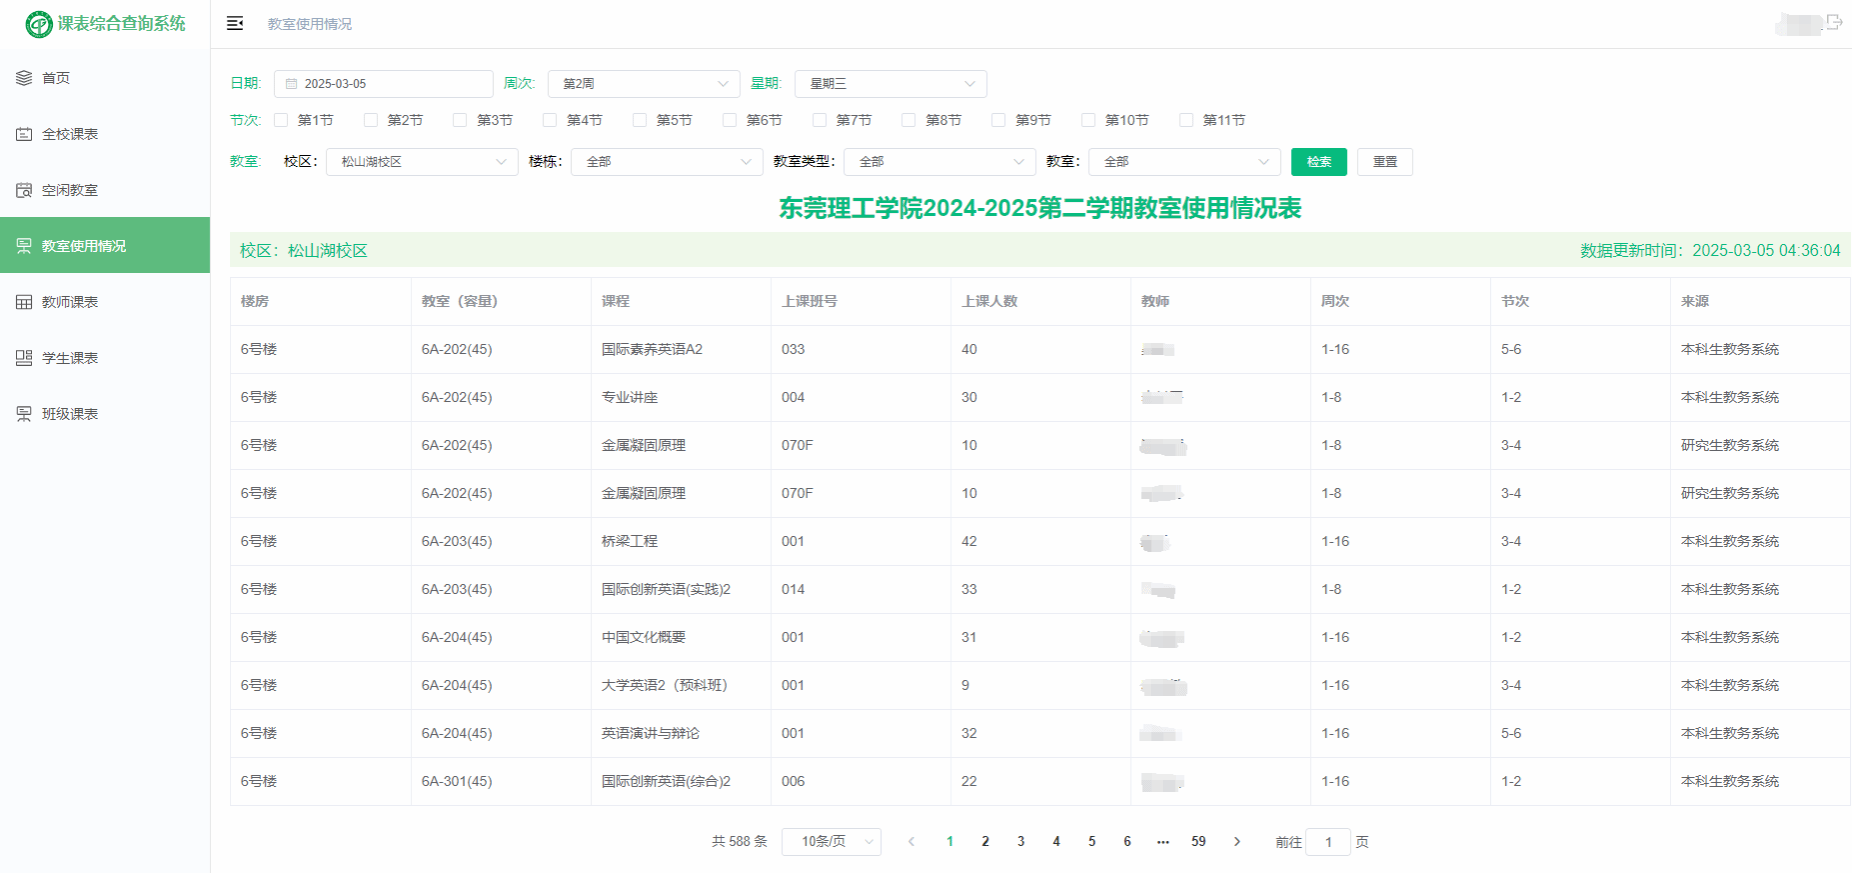Click the 教室使用情况 breadcrumb text
Image resolution: width=1852 pixels, height=873 pixels.
tap(310, 24)
